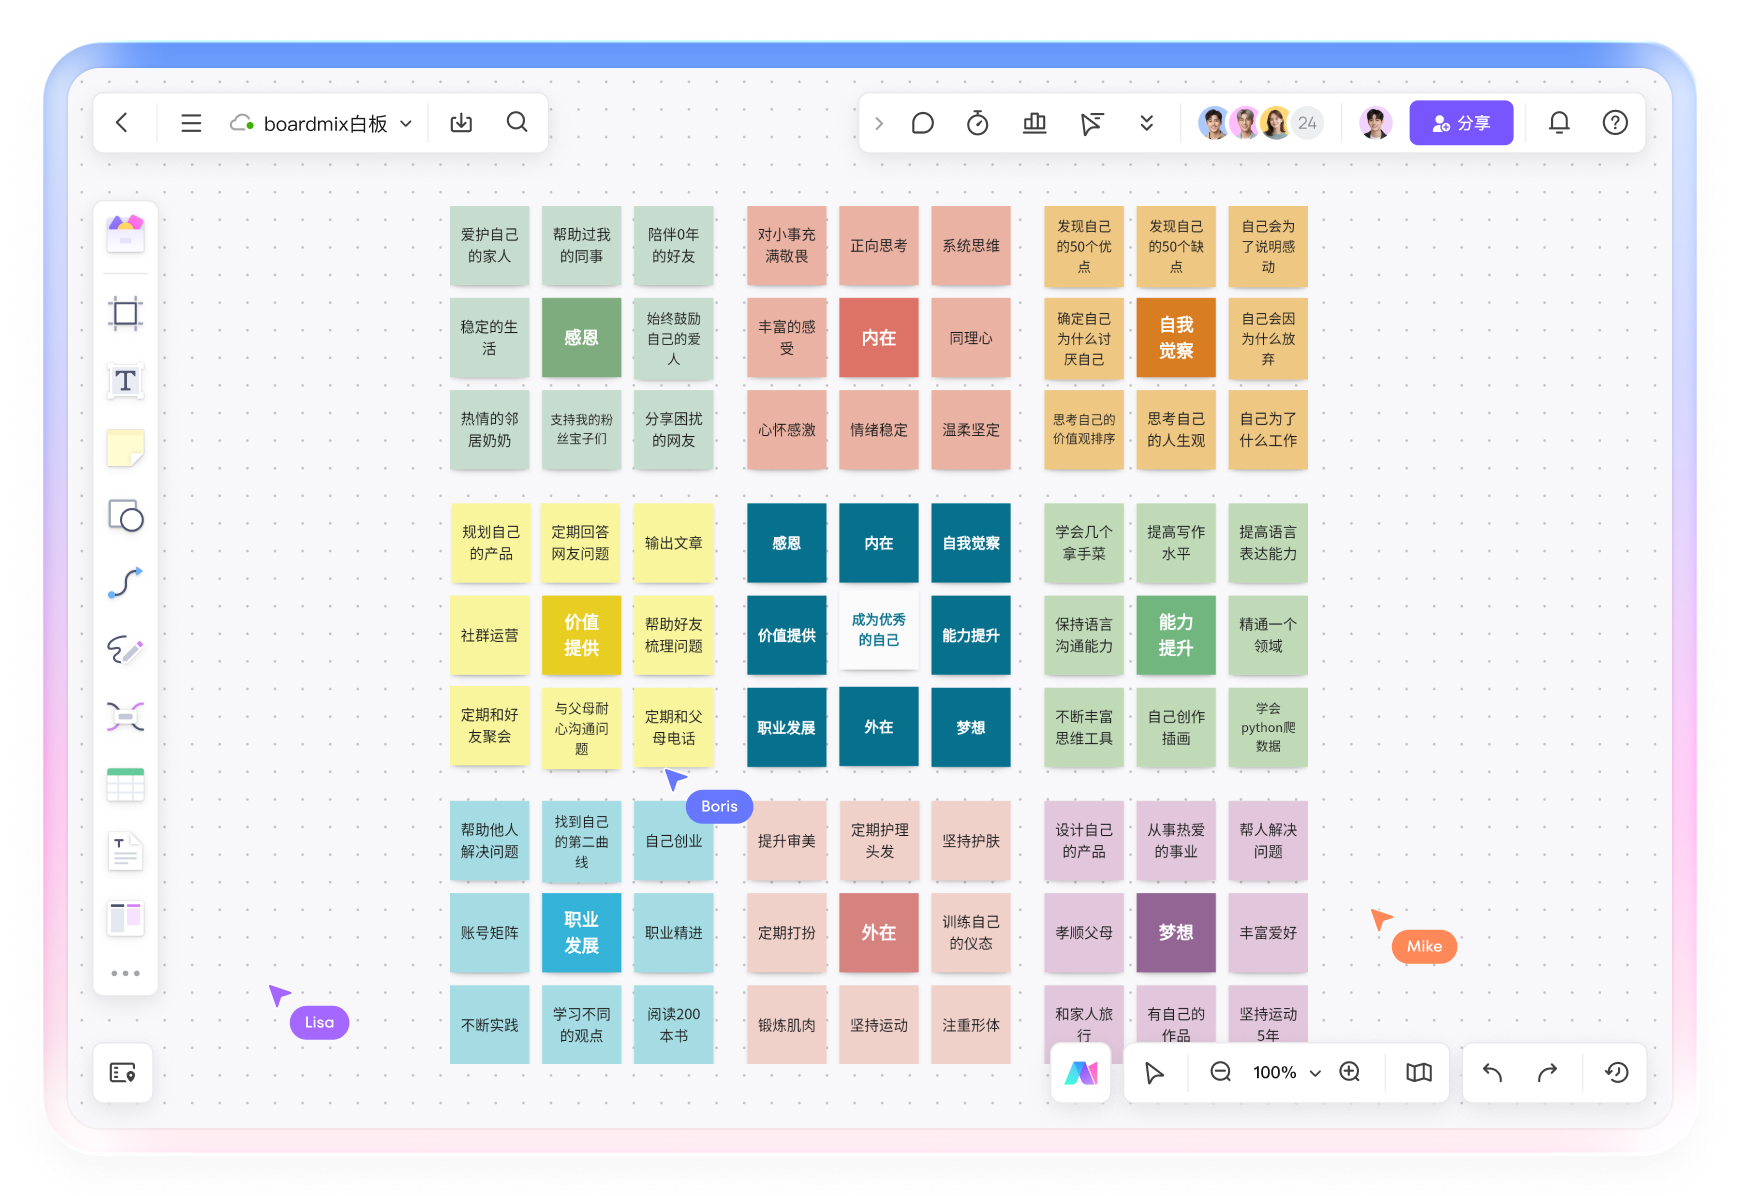The height and width of the screenshot is (1196, 1740).
Task: Expand more tools with double chevron
Action: (x=1146, y=123)
